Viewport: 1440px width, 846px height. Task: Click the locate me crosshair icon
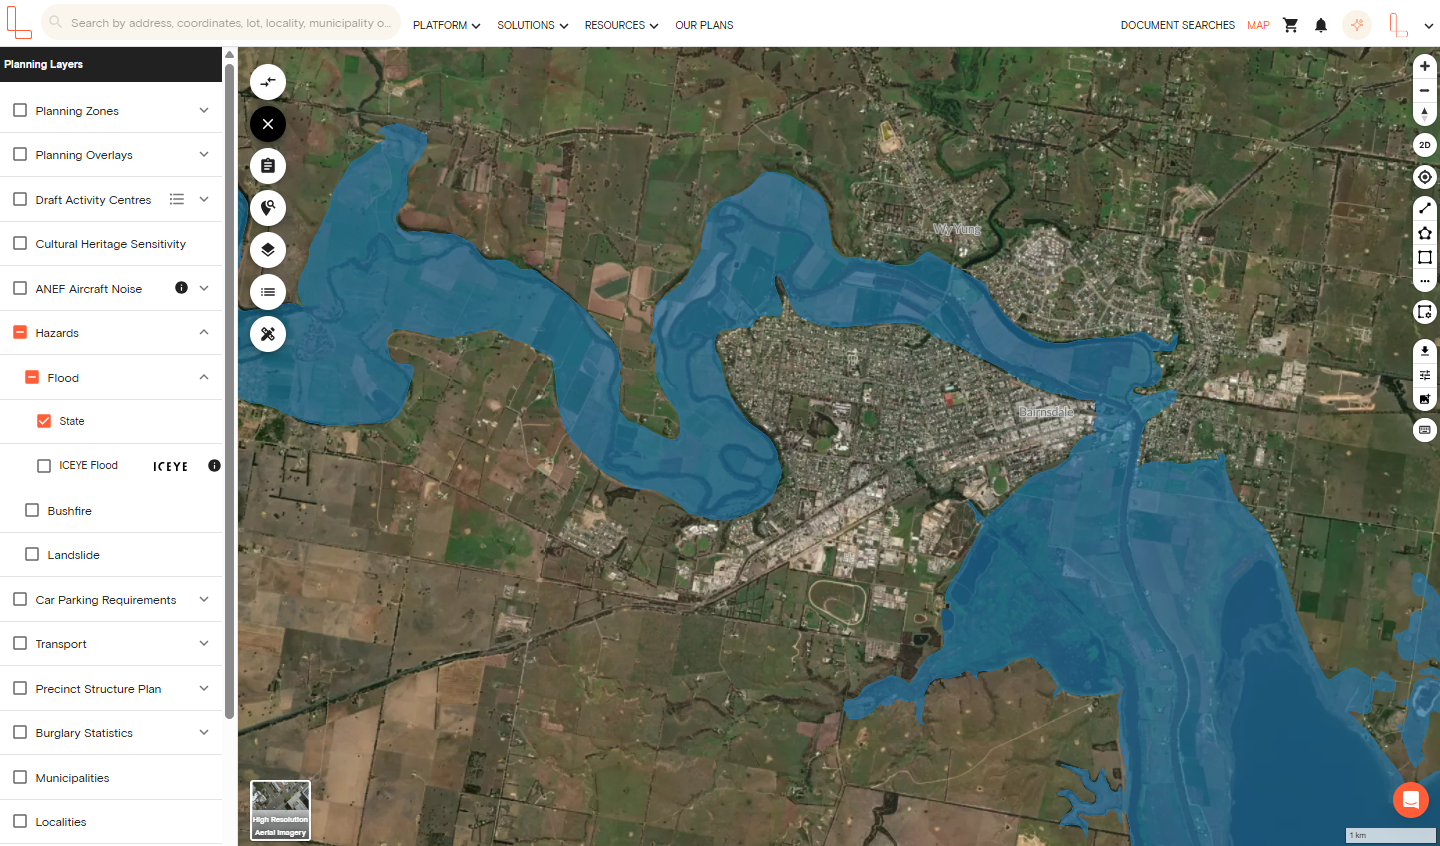(1425, 177)
